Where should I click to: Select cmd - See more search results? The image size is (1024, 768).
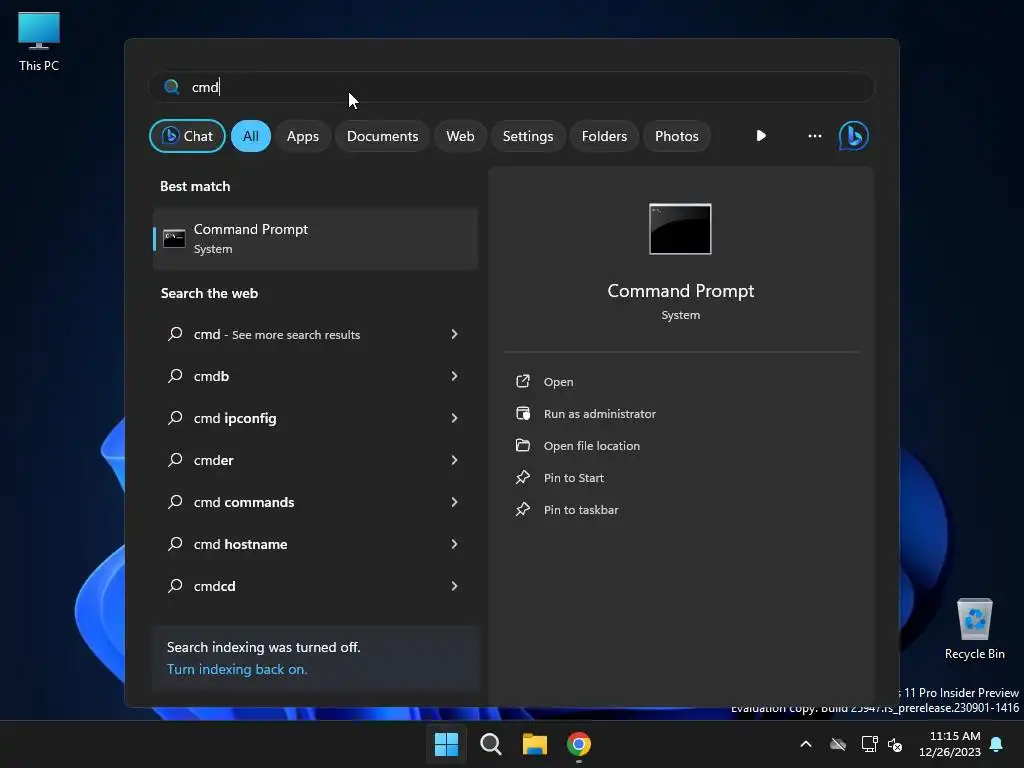pyautogui.click(x=315, y=334)
